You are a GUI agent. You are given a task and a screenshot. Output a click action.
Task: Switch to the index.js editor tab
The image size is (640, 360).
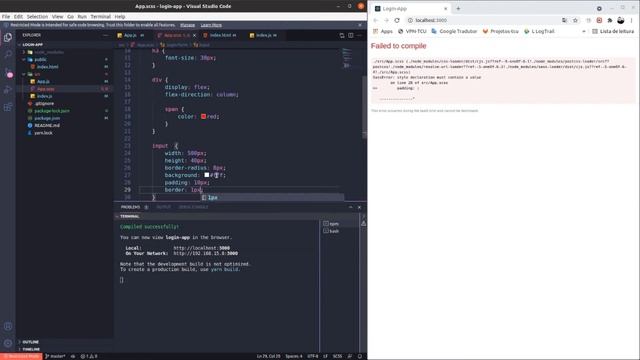pos(263,36)
